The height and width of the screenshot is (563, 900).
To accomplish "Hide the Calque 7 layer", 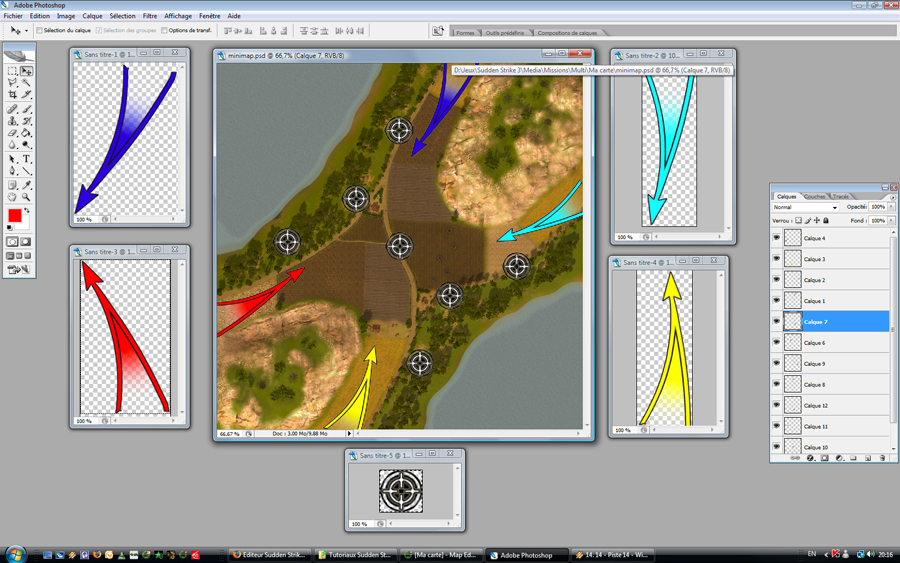I will pyautogui.click(x=777, y=321).
